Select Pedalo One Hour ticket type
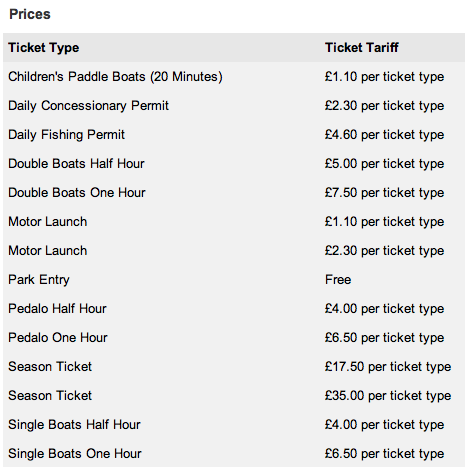 (58, 338)
